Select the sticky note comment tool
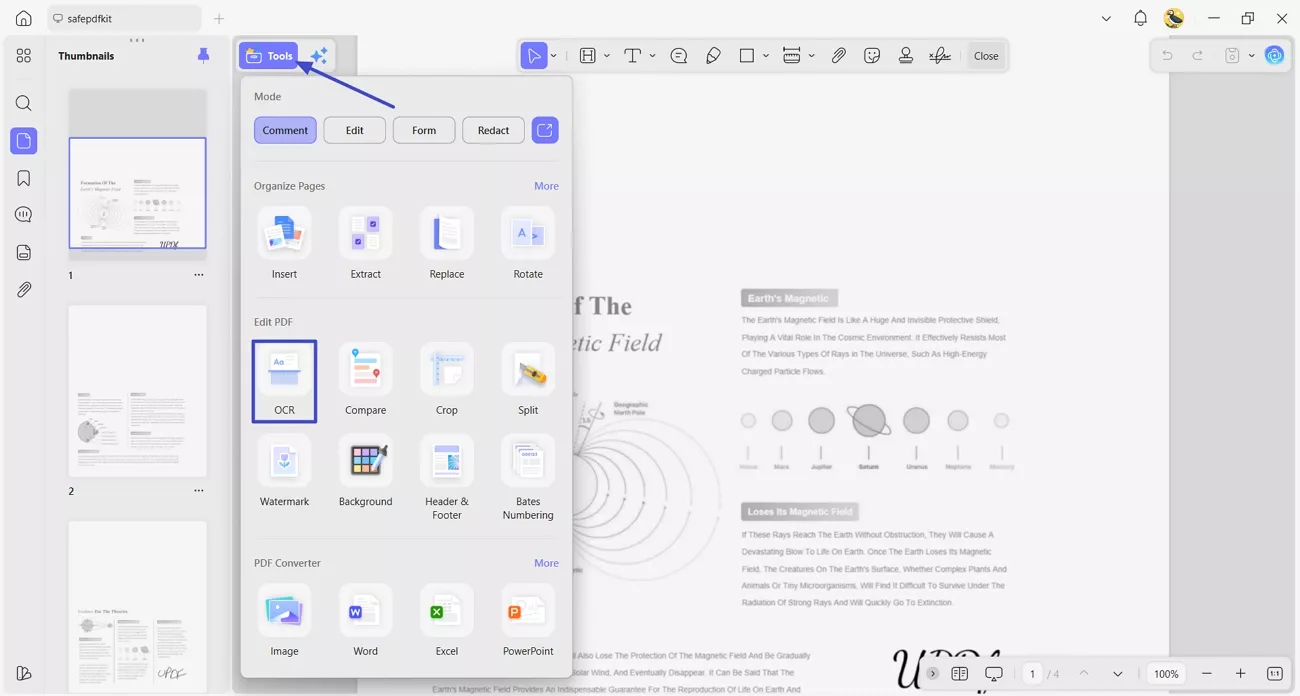1300x696 pixels. coord(679,56)
